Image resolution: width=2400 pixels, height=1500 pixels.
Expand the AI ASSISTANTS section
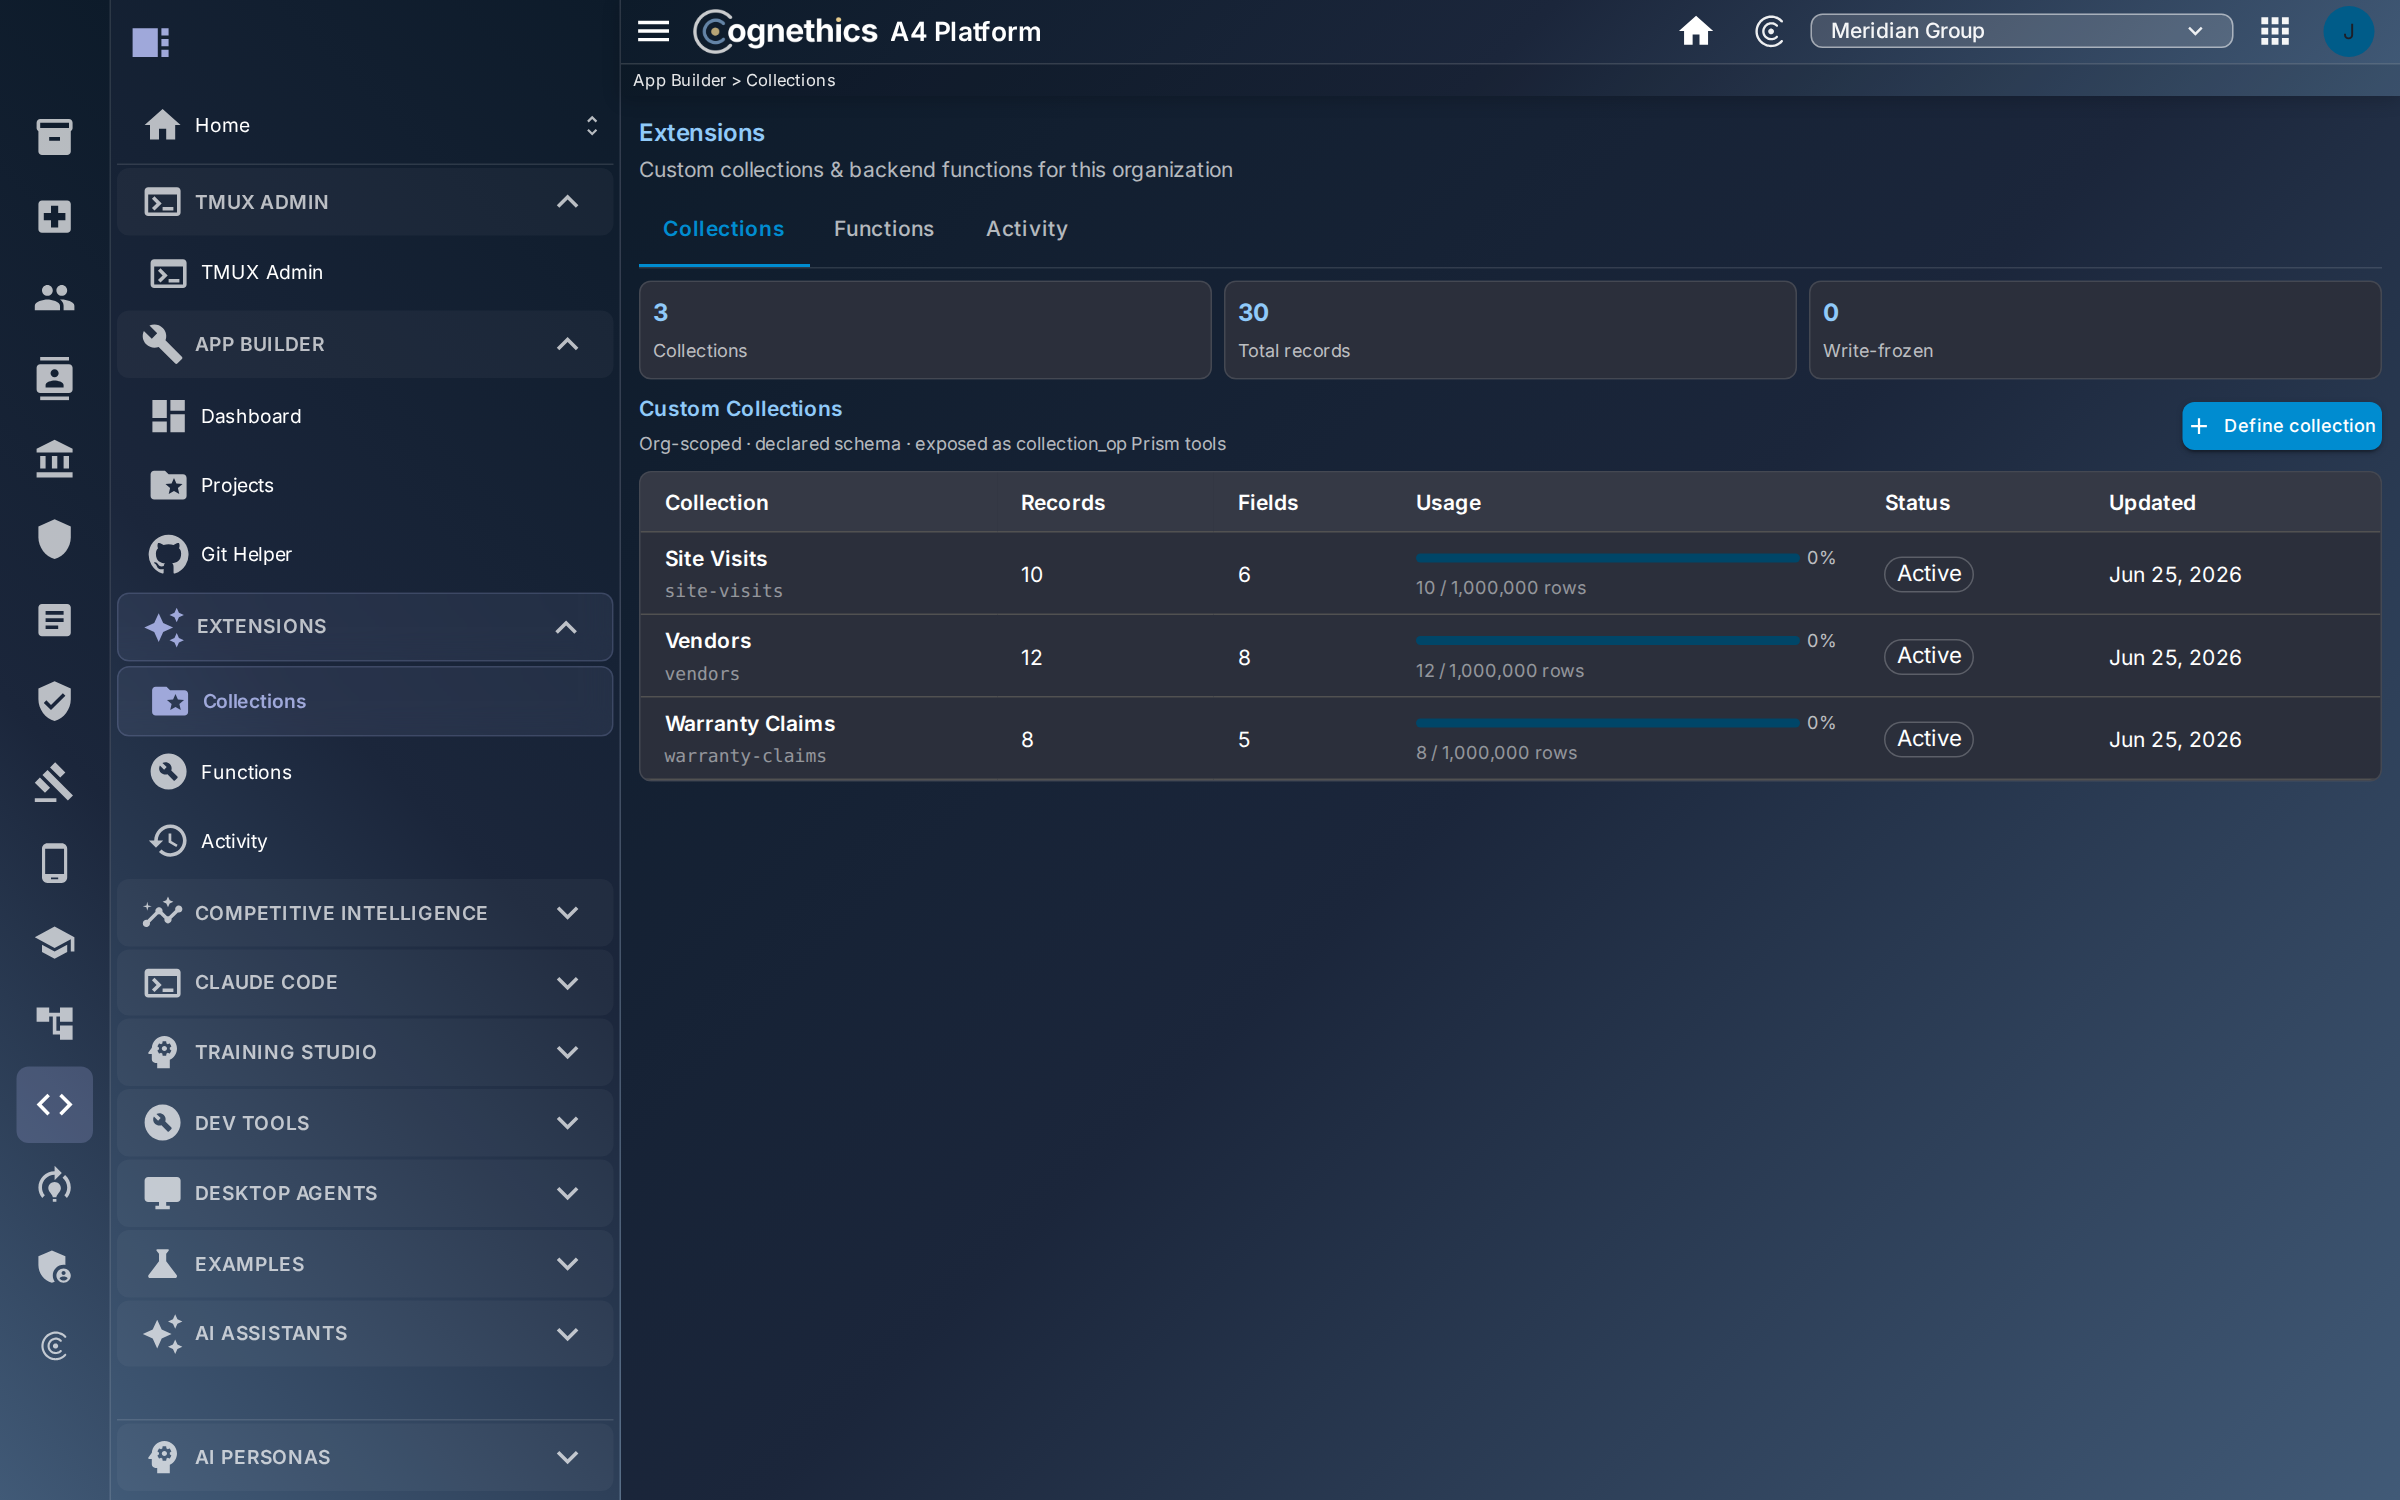tap(365, 1334)
